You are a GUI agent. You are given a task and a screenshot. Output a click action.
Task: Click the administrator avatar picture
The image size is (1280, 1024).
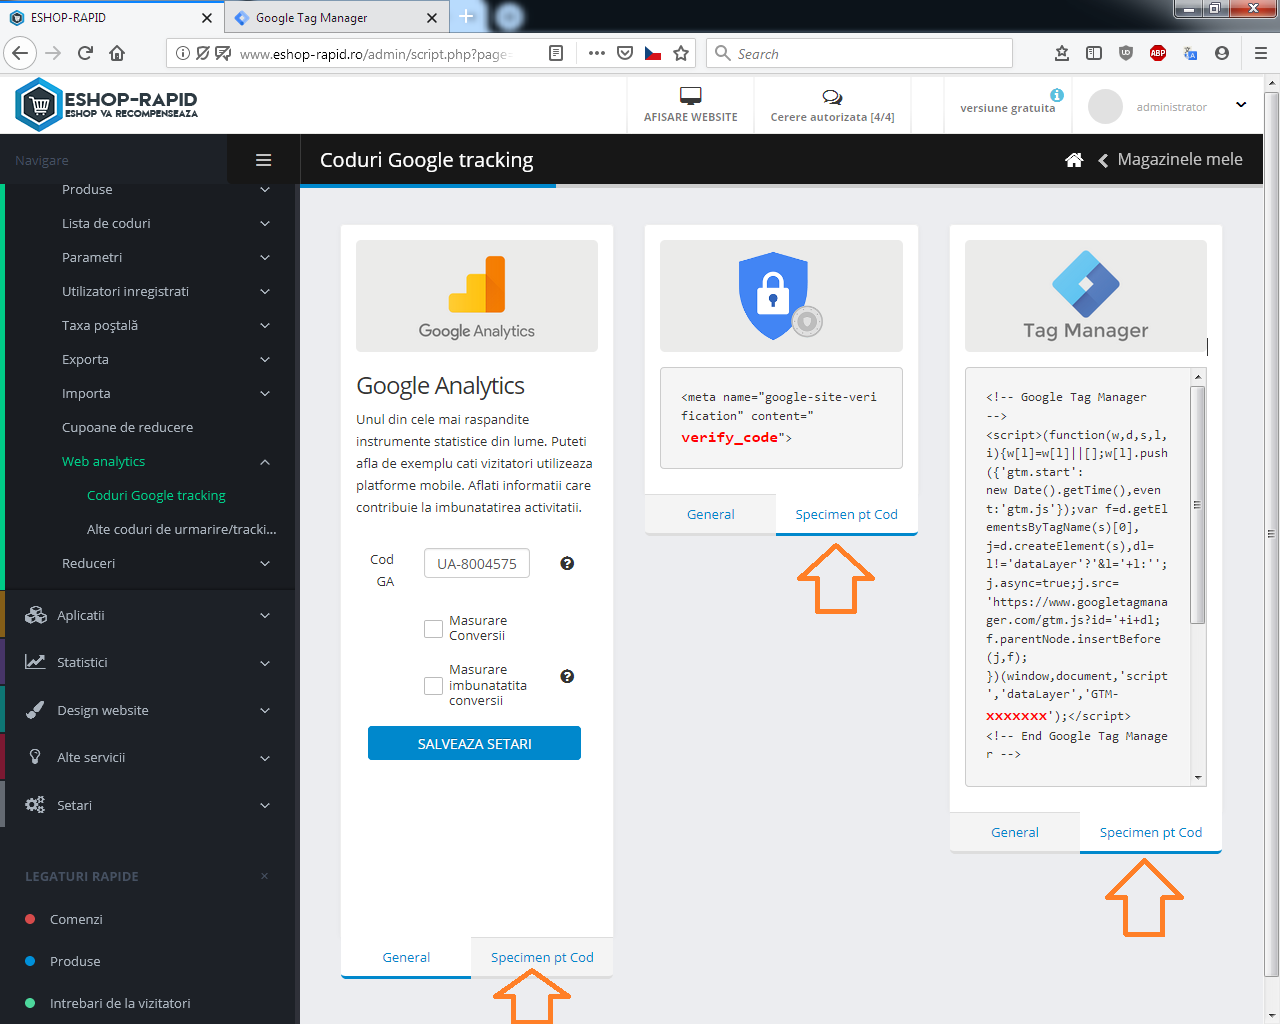pyautogui.click(x=1105, y=106)
